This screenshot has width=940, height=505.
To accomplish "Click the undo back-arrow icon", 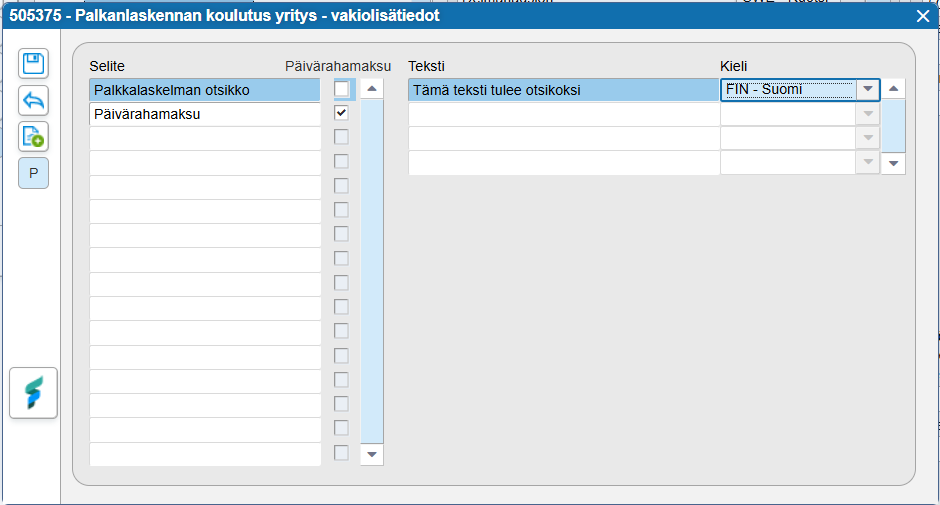I will click(x=34, y=100).
